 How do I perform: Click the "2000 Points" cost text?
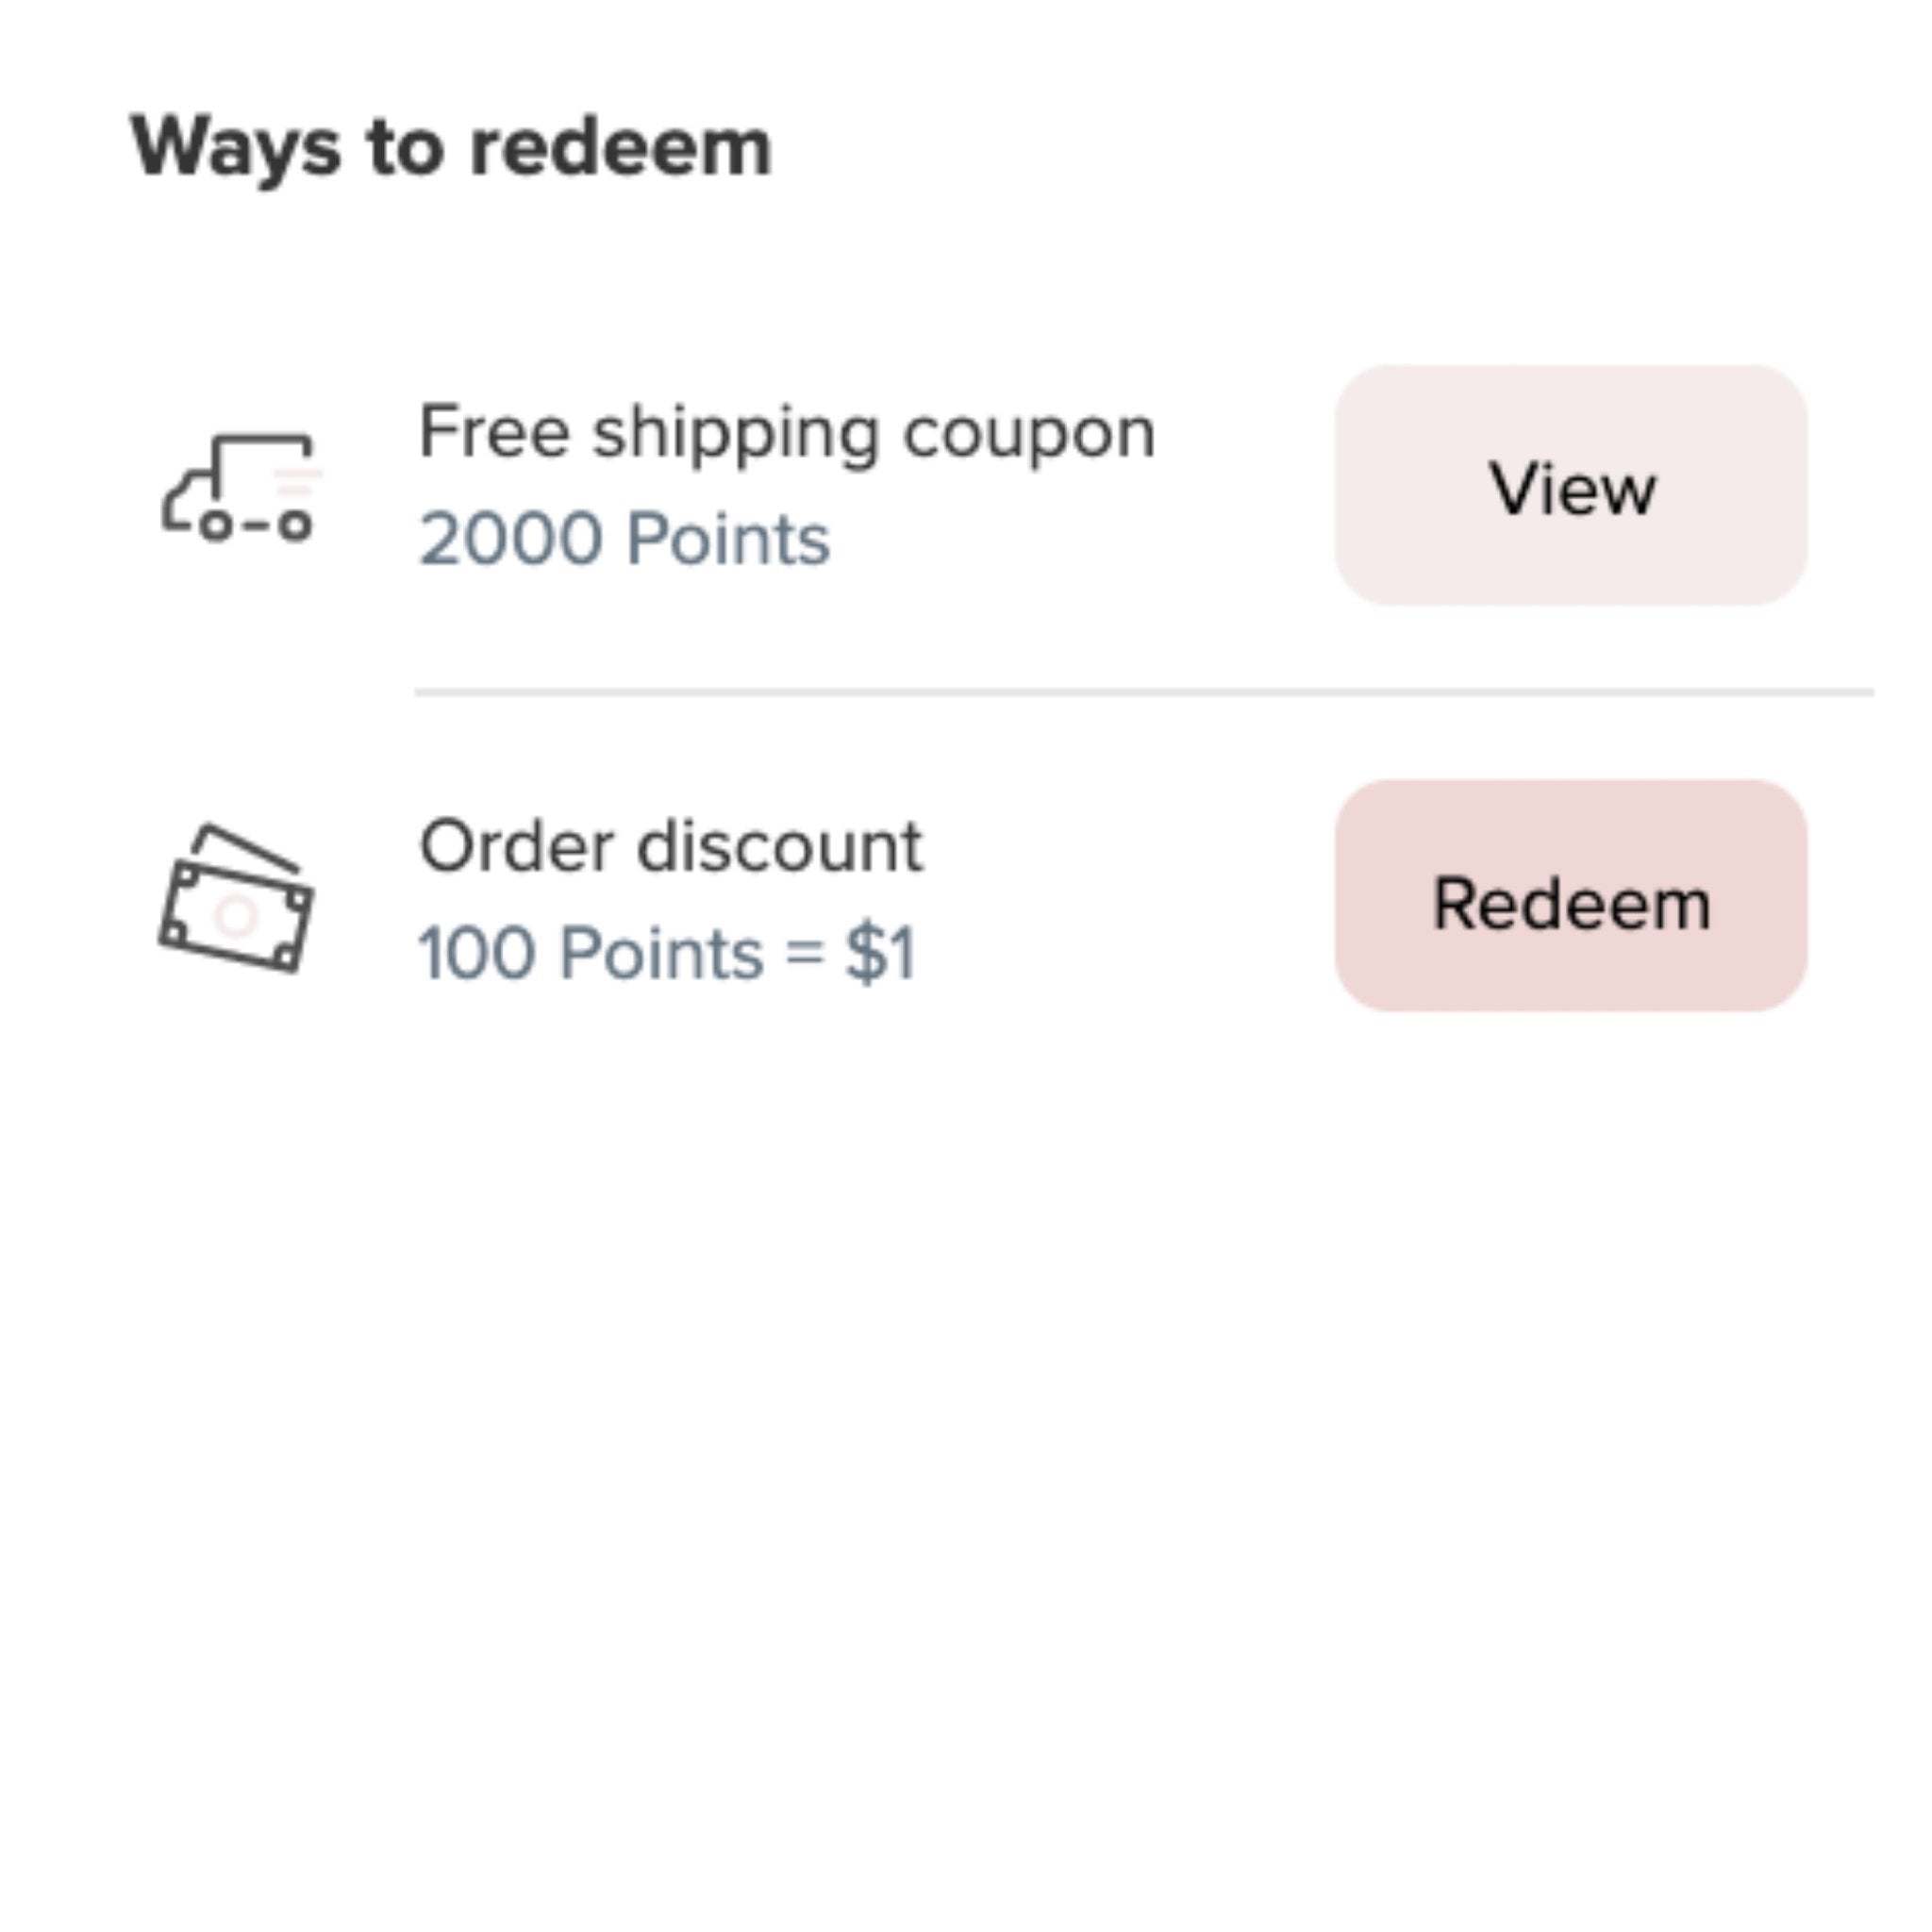click(x=624, y=540)
